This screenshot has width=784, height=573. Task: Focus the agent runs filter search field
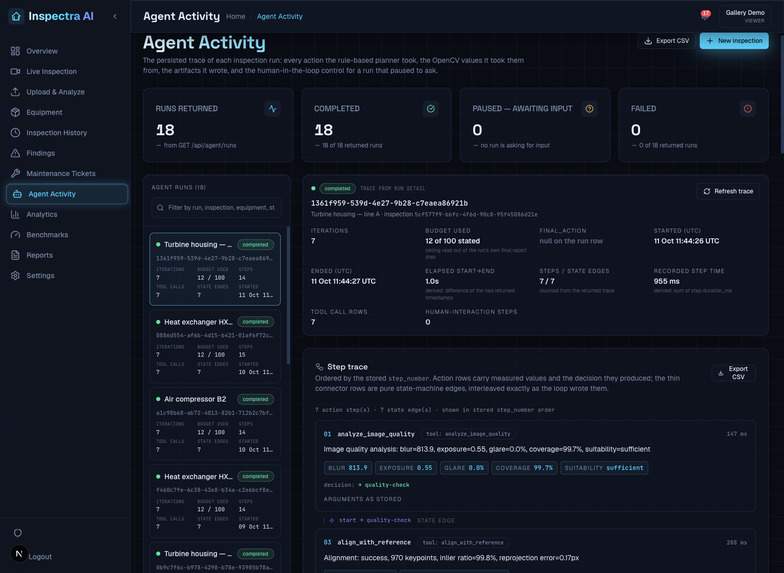(216, 208)
